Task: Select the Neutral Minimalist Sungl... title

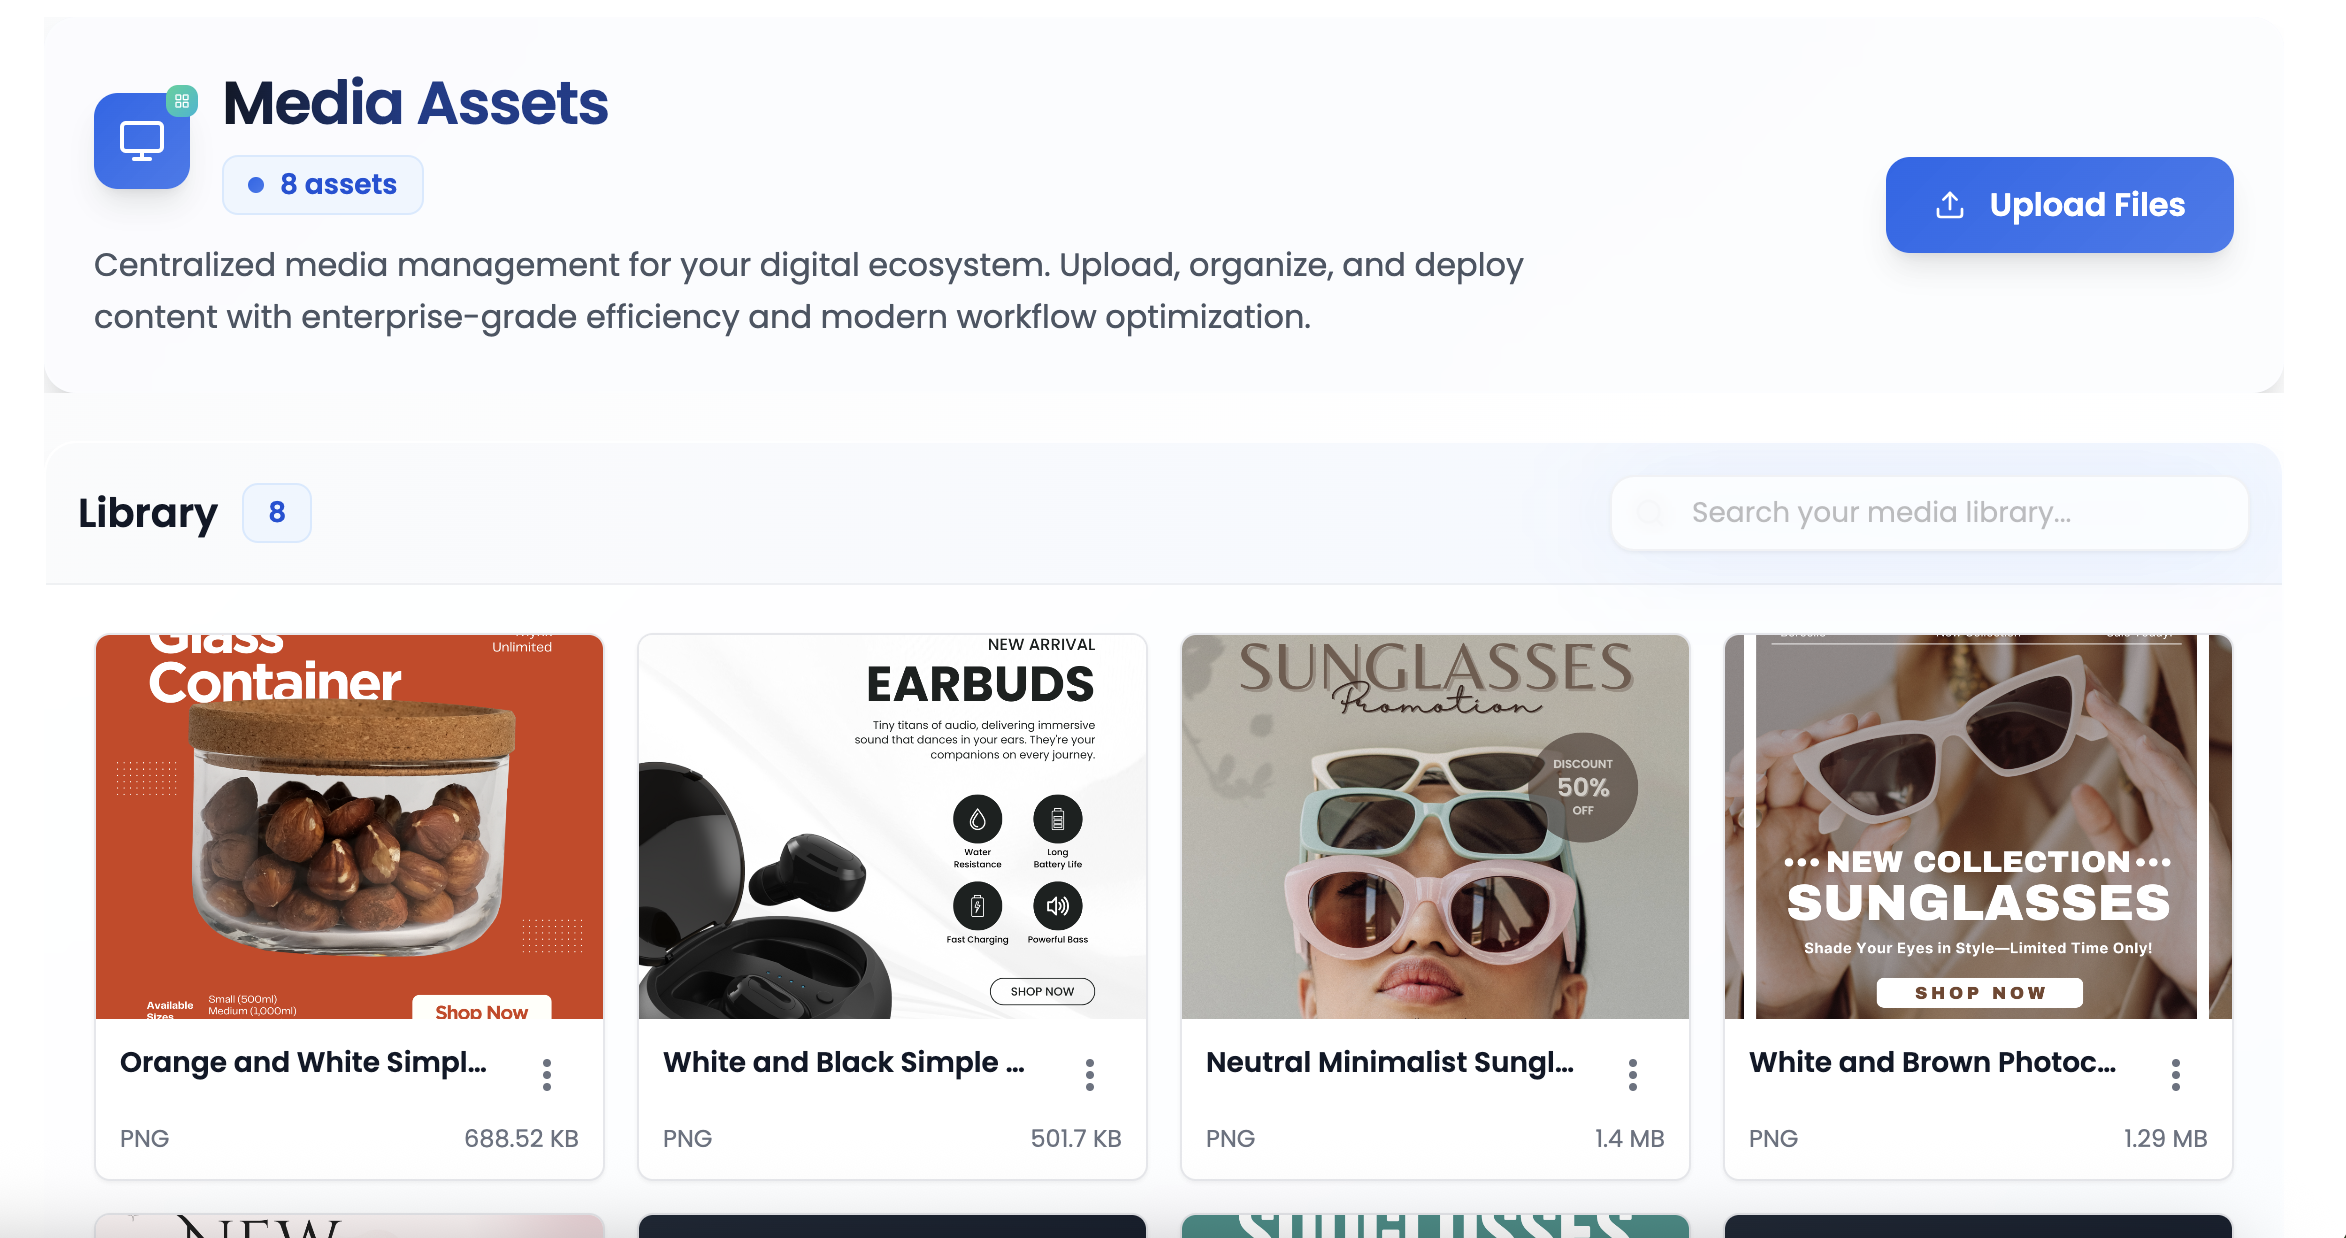Action: coord(1389,1062)
